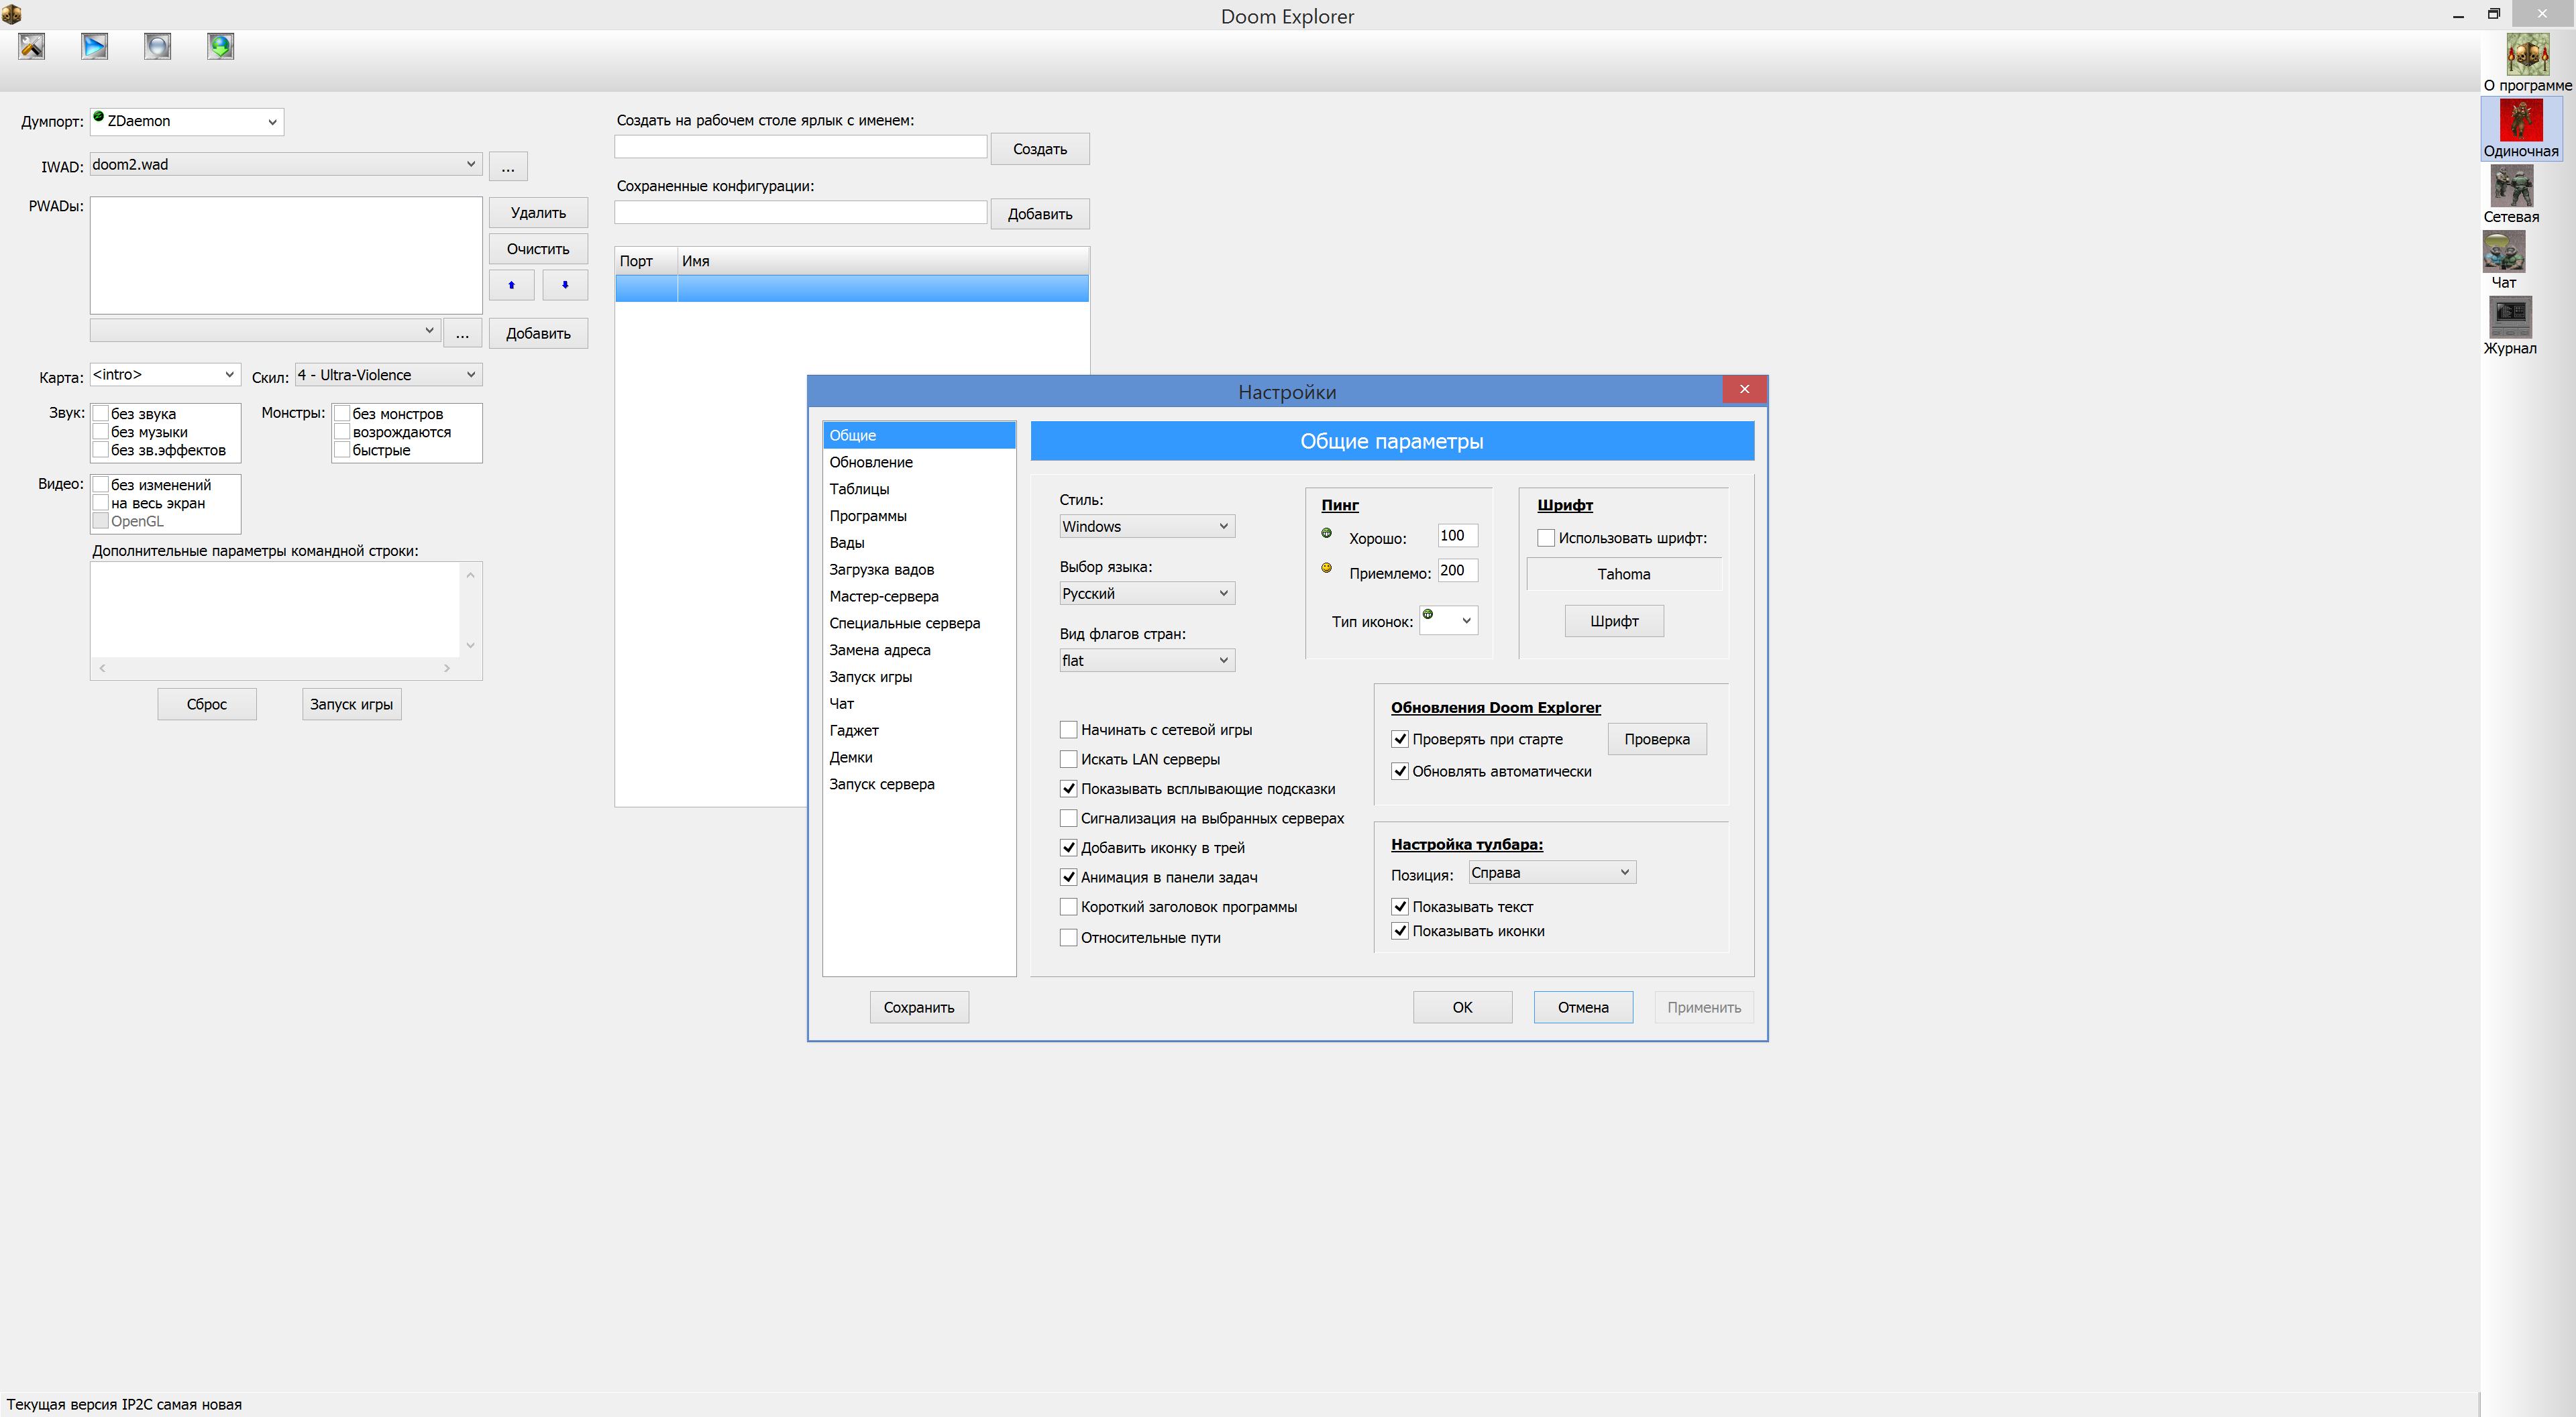Click the blue play arrow toolbar icon
This screenshot has height=1417, width=2576.
[95, 46]
